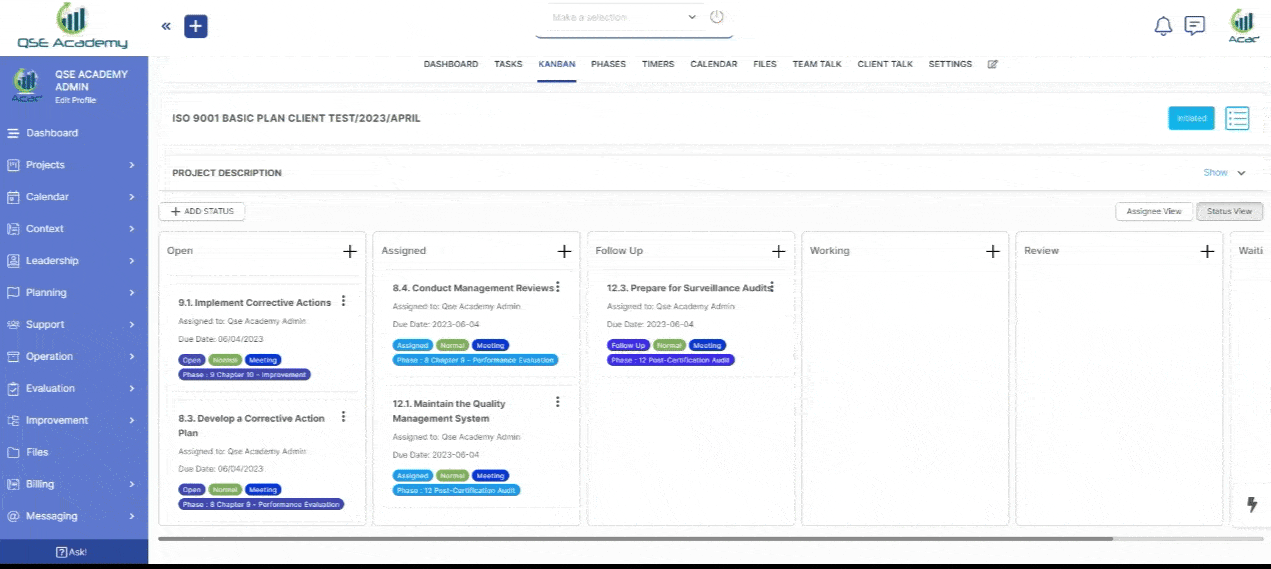Screen dimensions: 1271x569
Task: Open options menu for Maintain the Quality Management System
Action: click(x=558, y=402)
